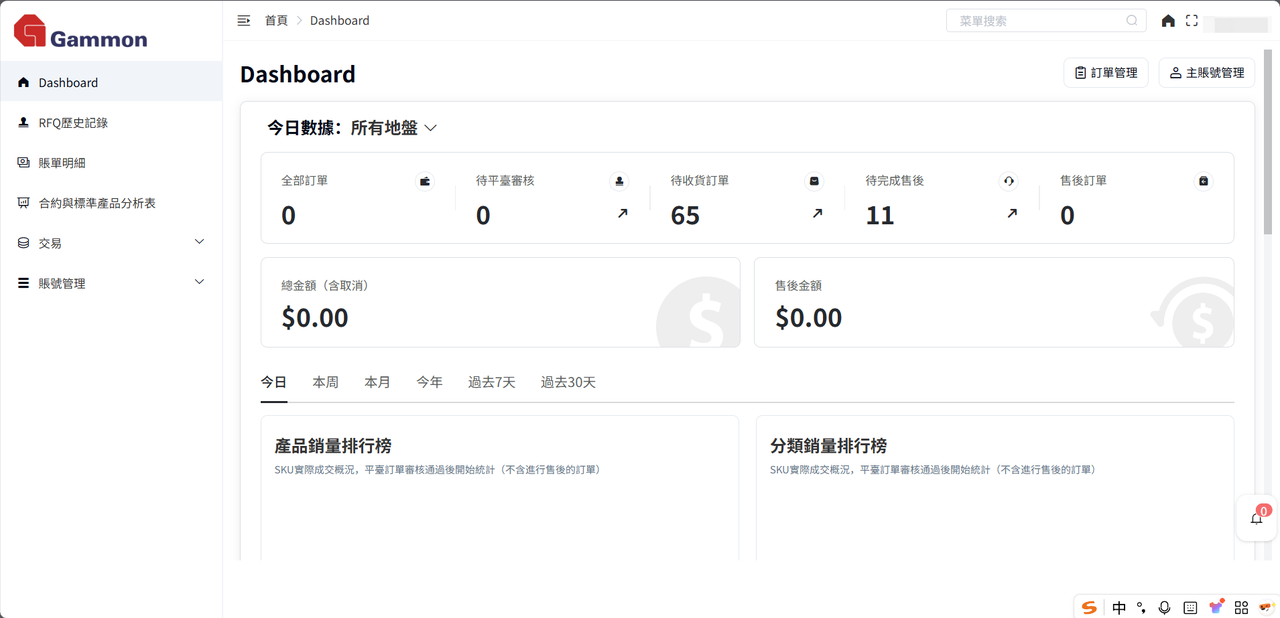
Task: Click microphone icon in IME toolbar
Action: [x=1164, y=607]
